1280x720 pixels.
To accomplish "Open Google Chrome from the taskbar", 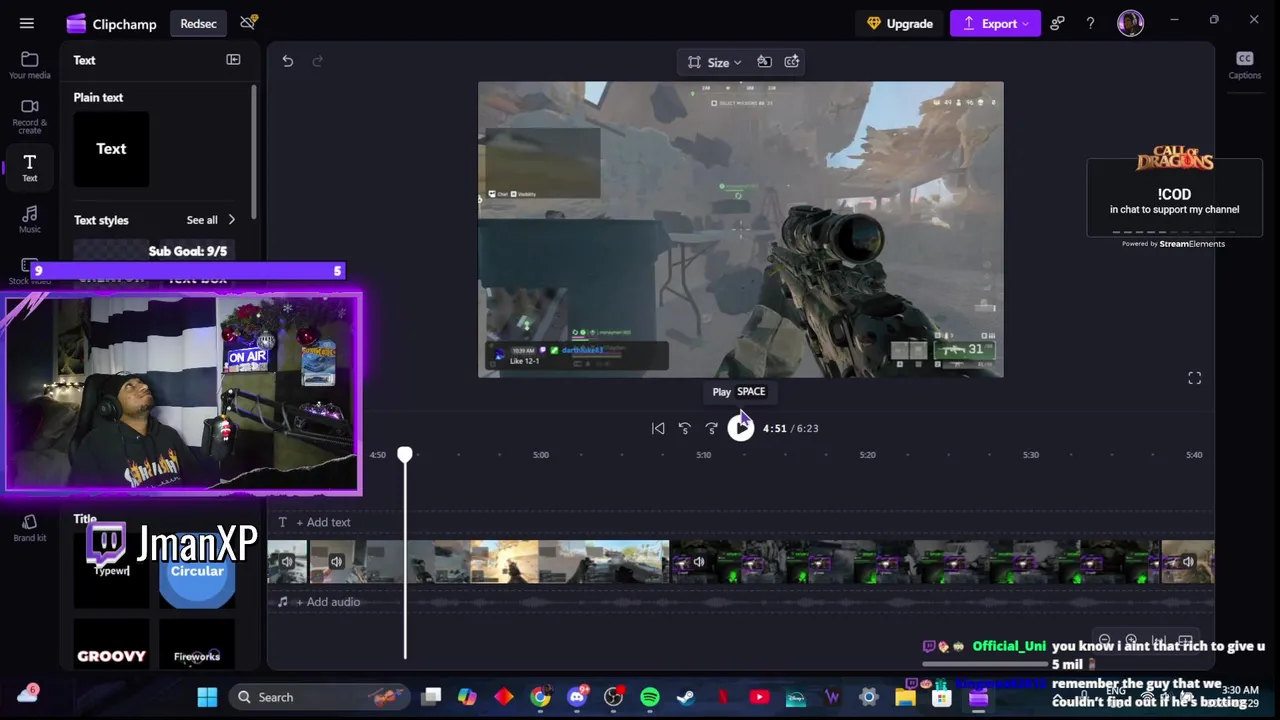I will tap(540, 697).
